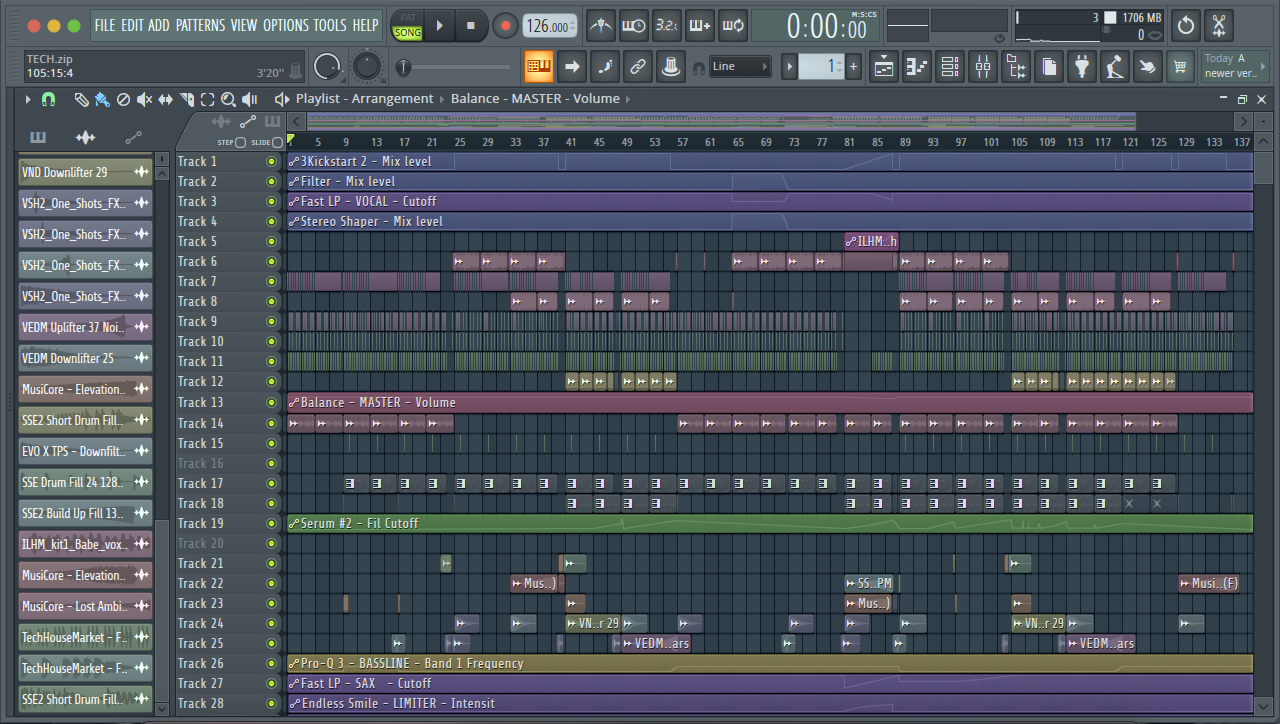Open the Mixer from the top toolbar
The width and height of the screenshot is (1280, 724).
coord(981,66)
